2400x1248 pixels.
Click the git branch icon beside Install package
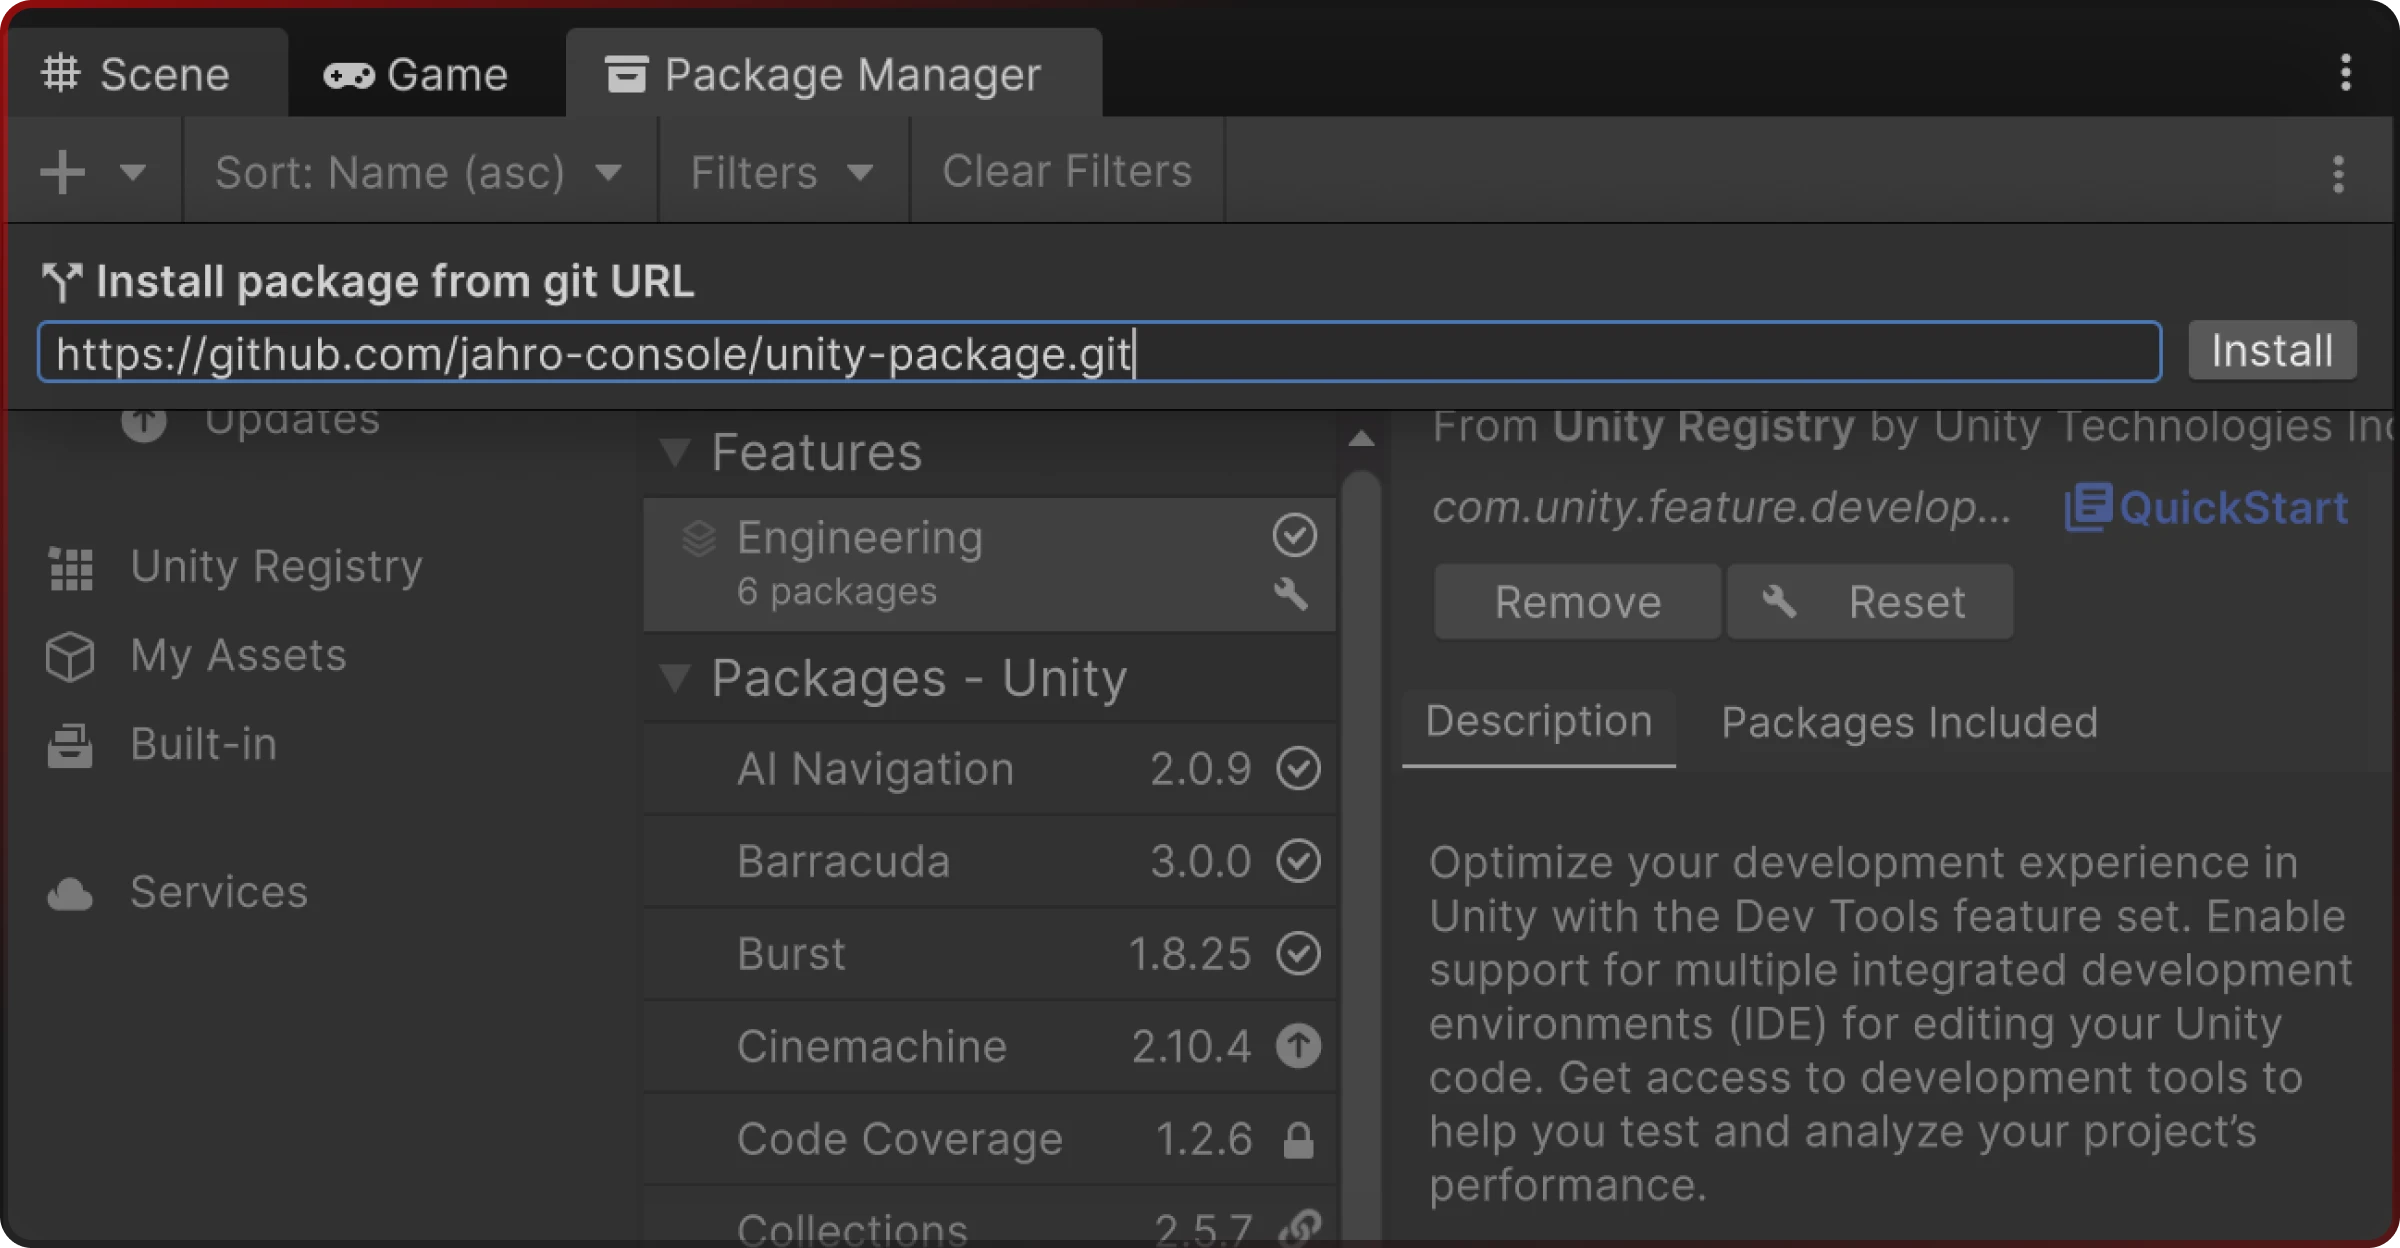[62, 282]
